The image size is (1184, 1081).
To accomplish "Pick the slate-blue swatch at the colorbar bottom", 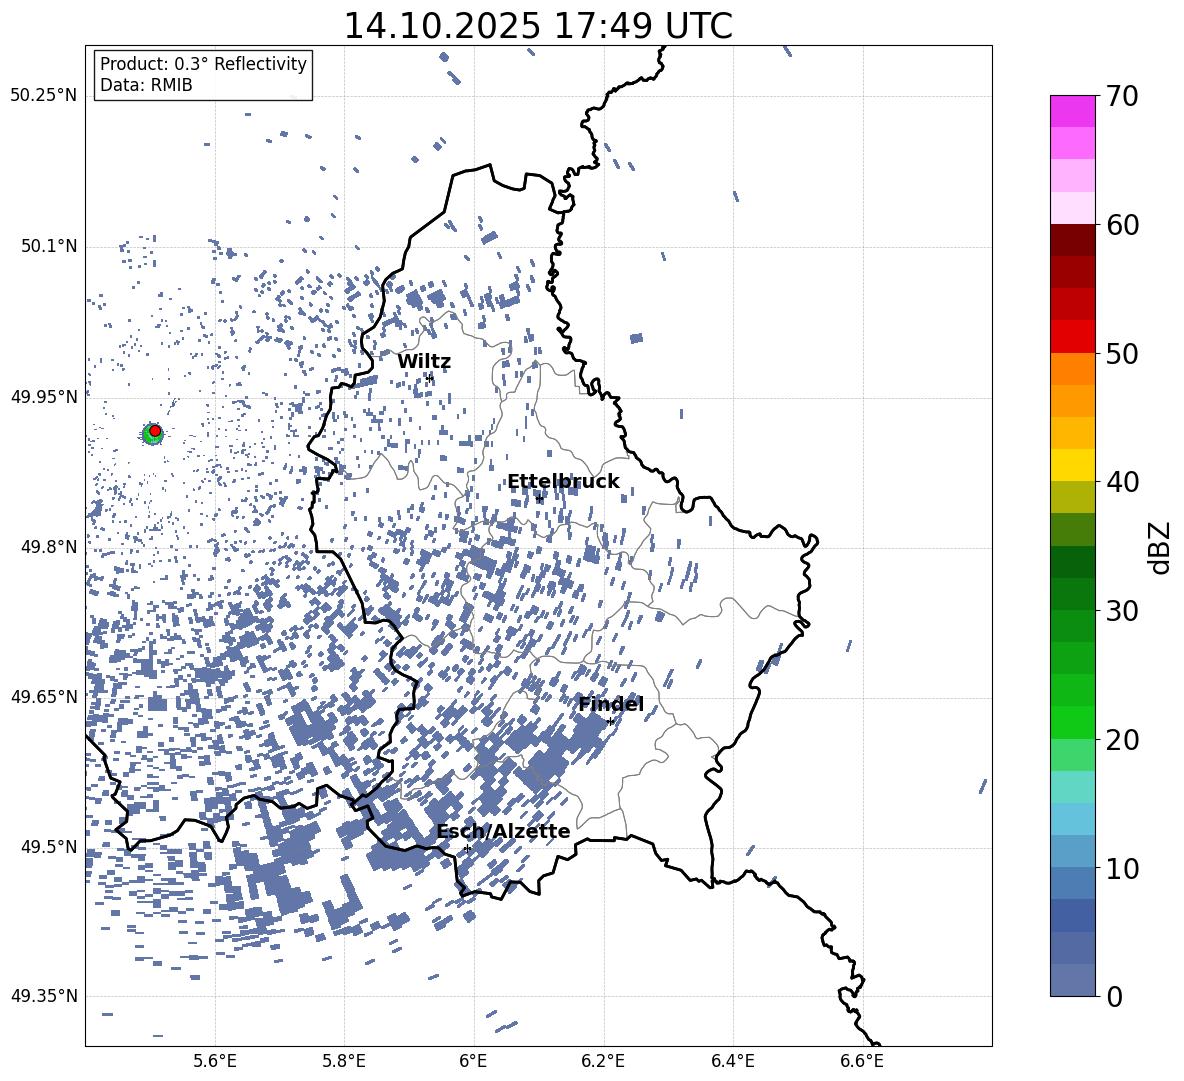I will point(1072,980).
